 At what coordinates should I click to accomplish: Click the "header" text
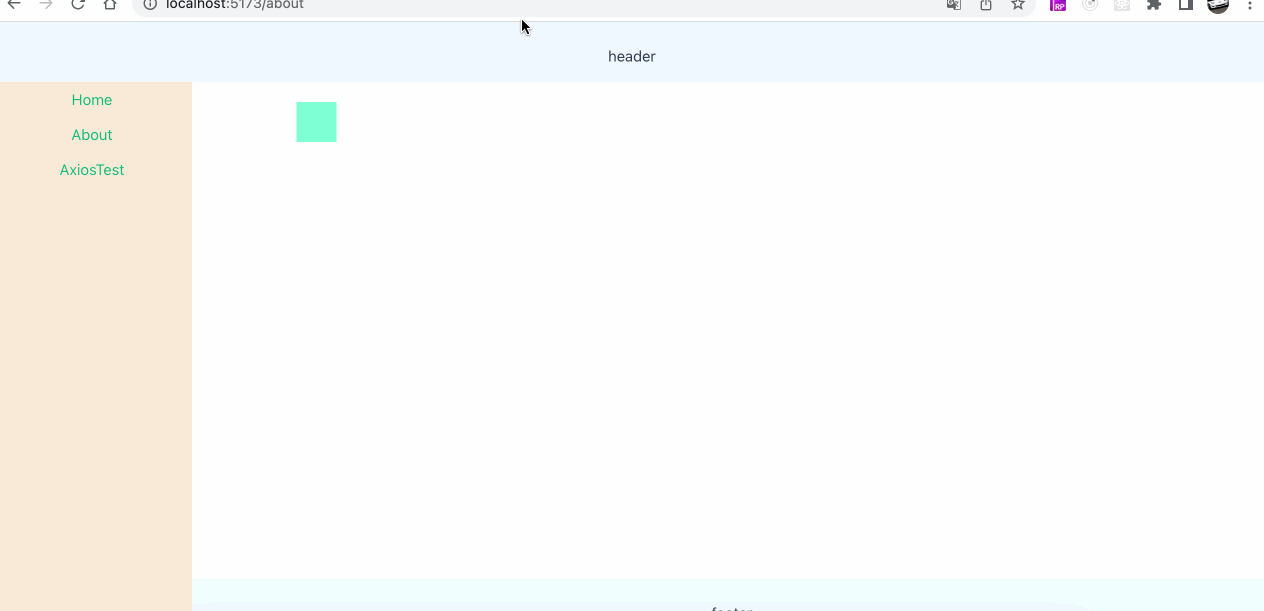632,56
